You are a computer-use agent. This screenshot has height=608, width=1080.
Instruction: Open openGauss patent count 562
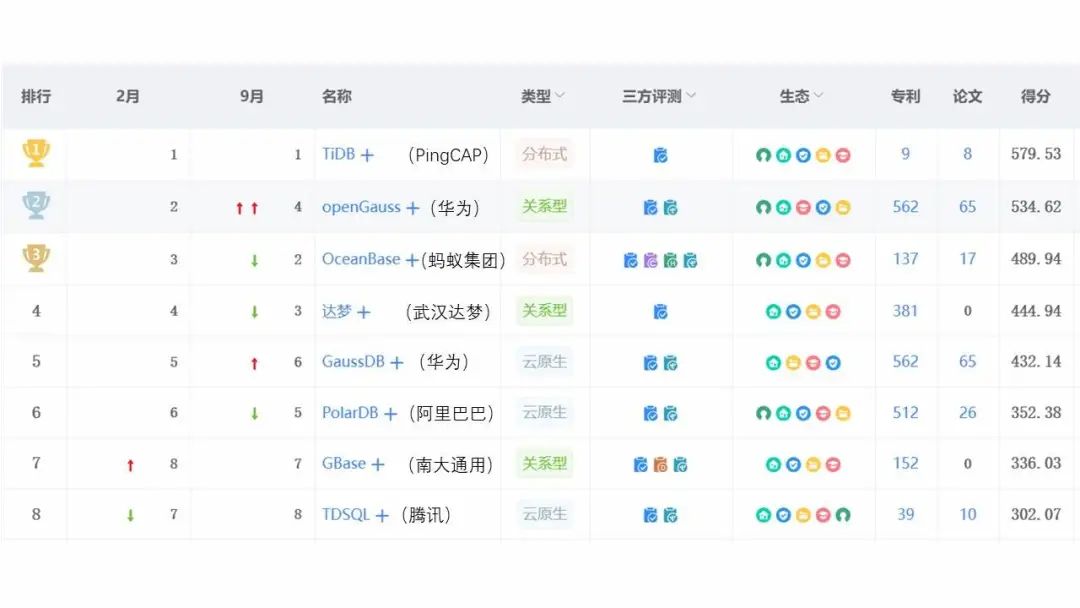pos(905,207)
